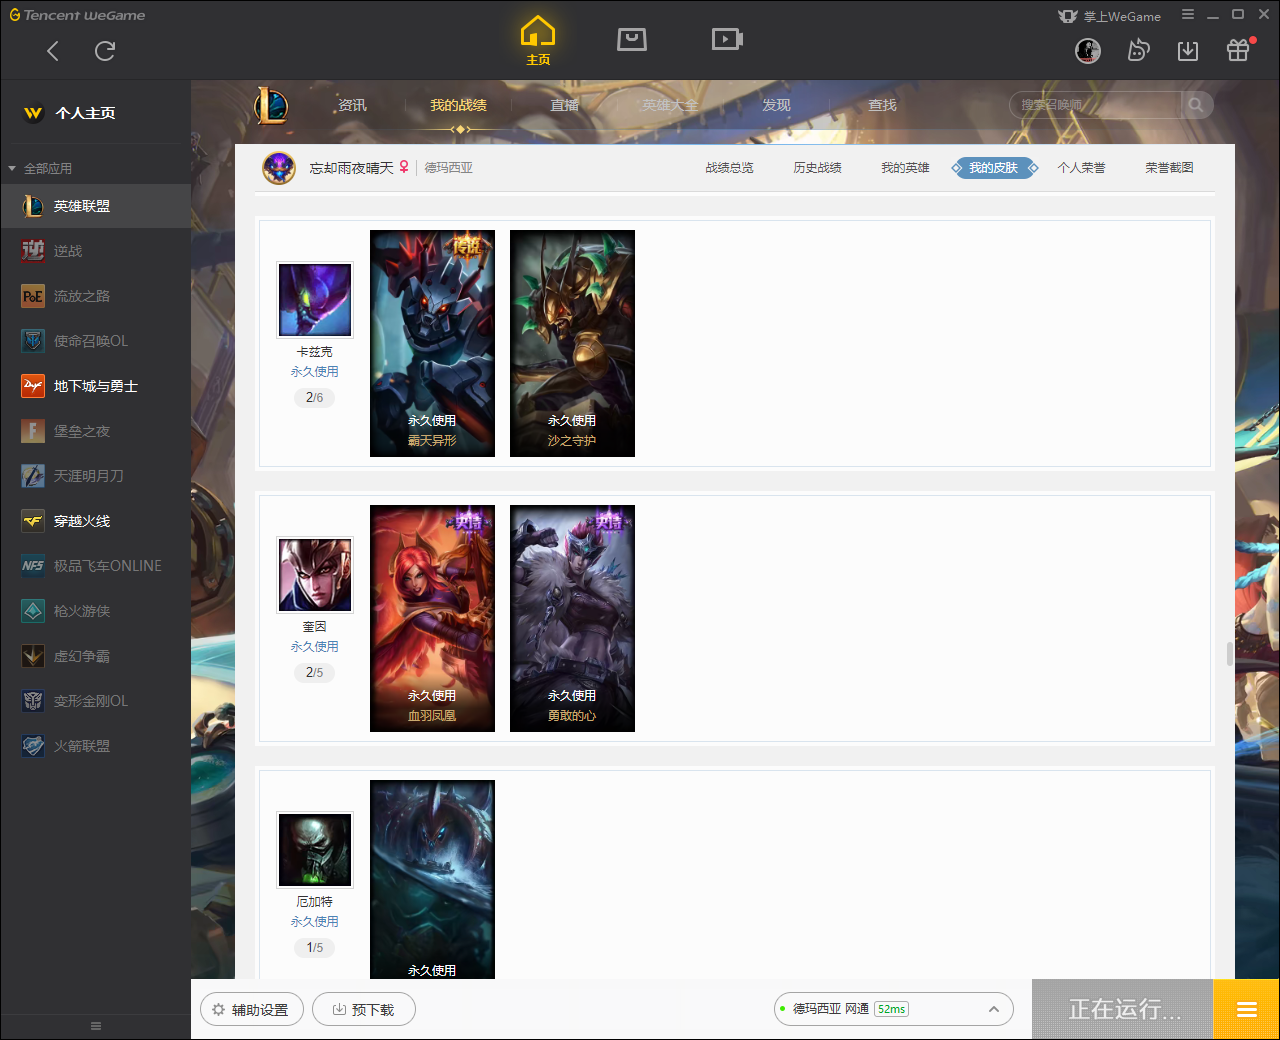Select 火箭联盟 in sidebar
This screenshot has width=1280, height=1040.
(x=96, y=746)
